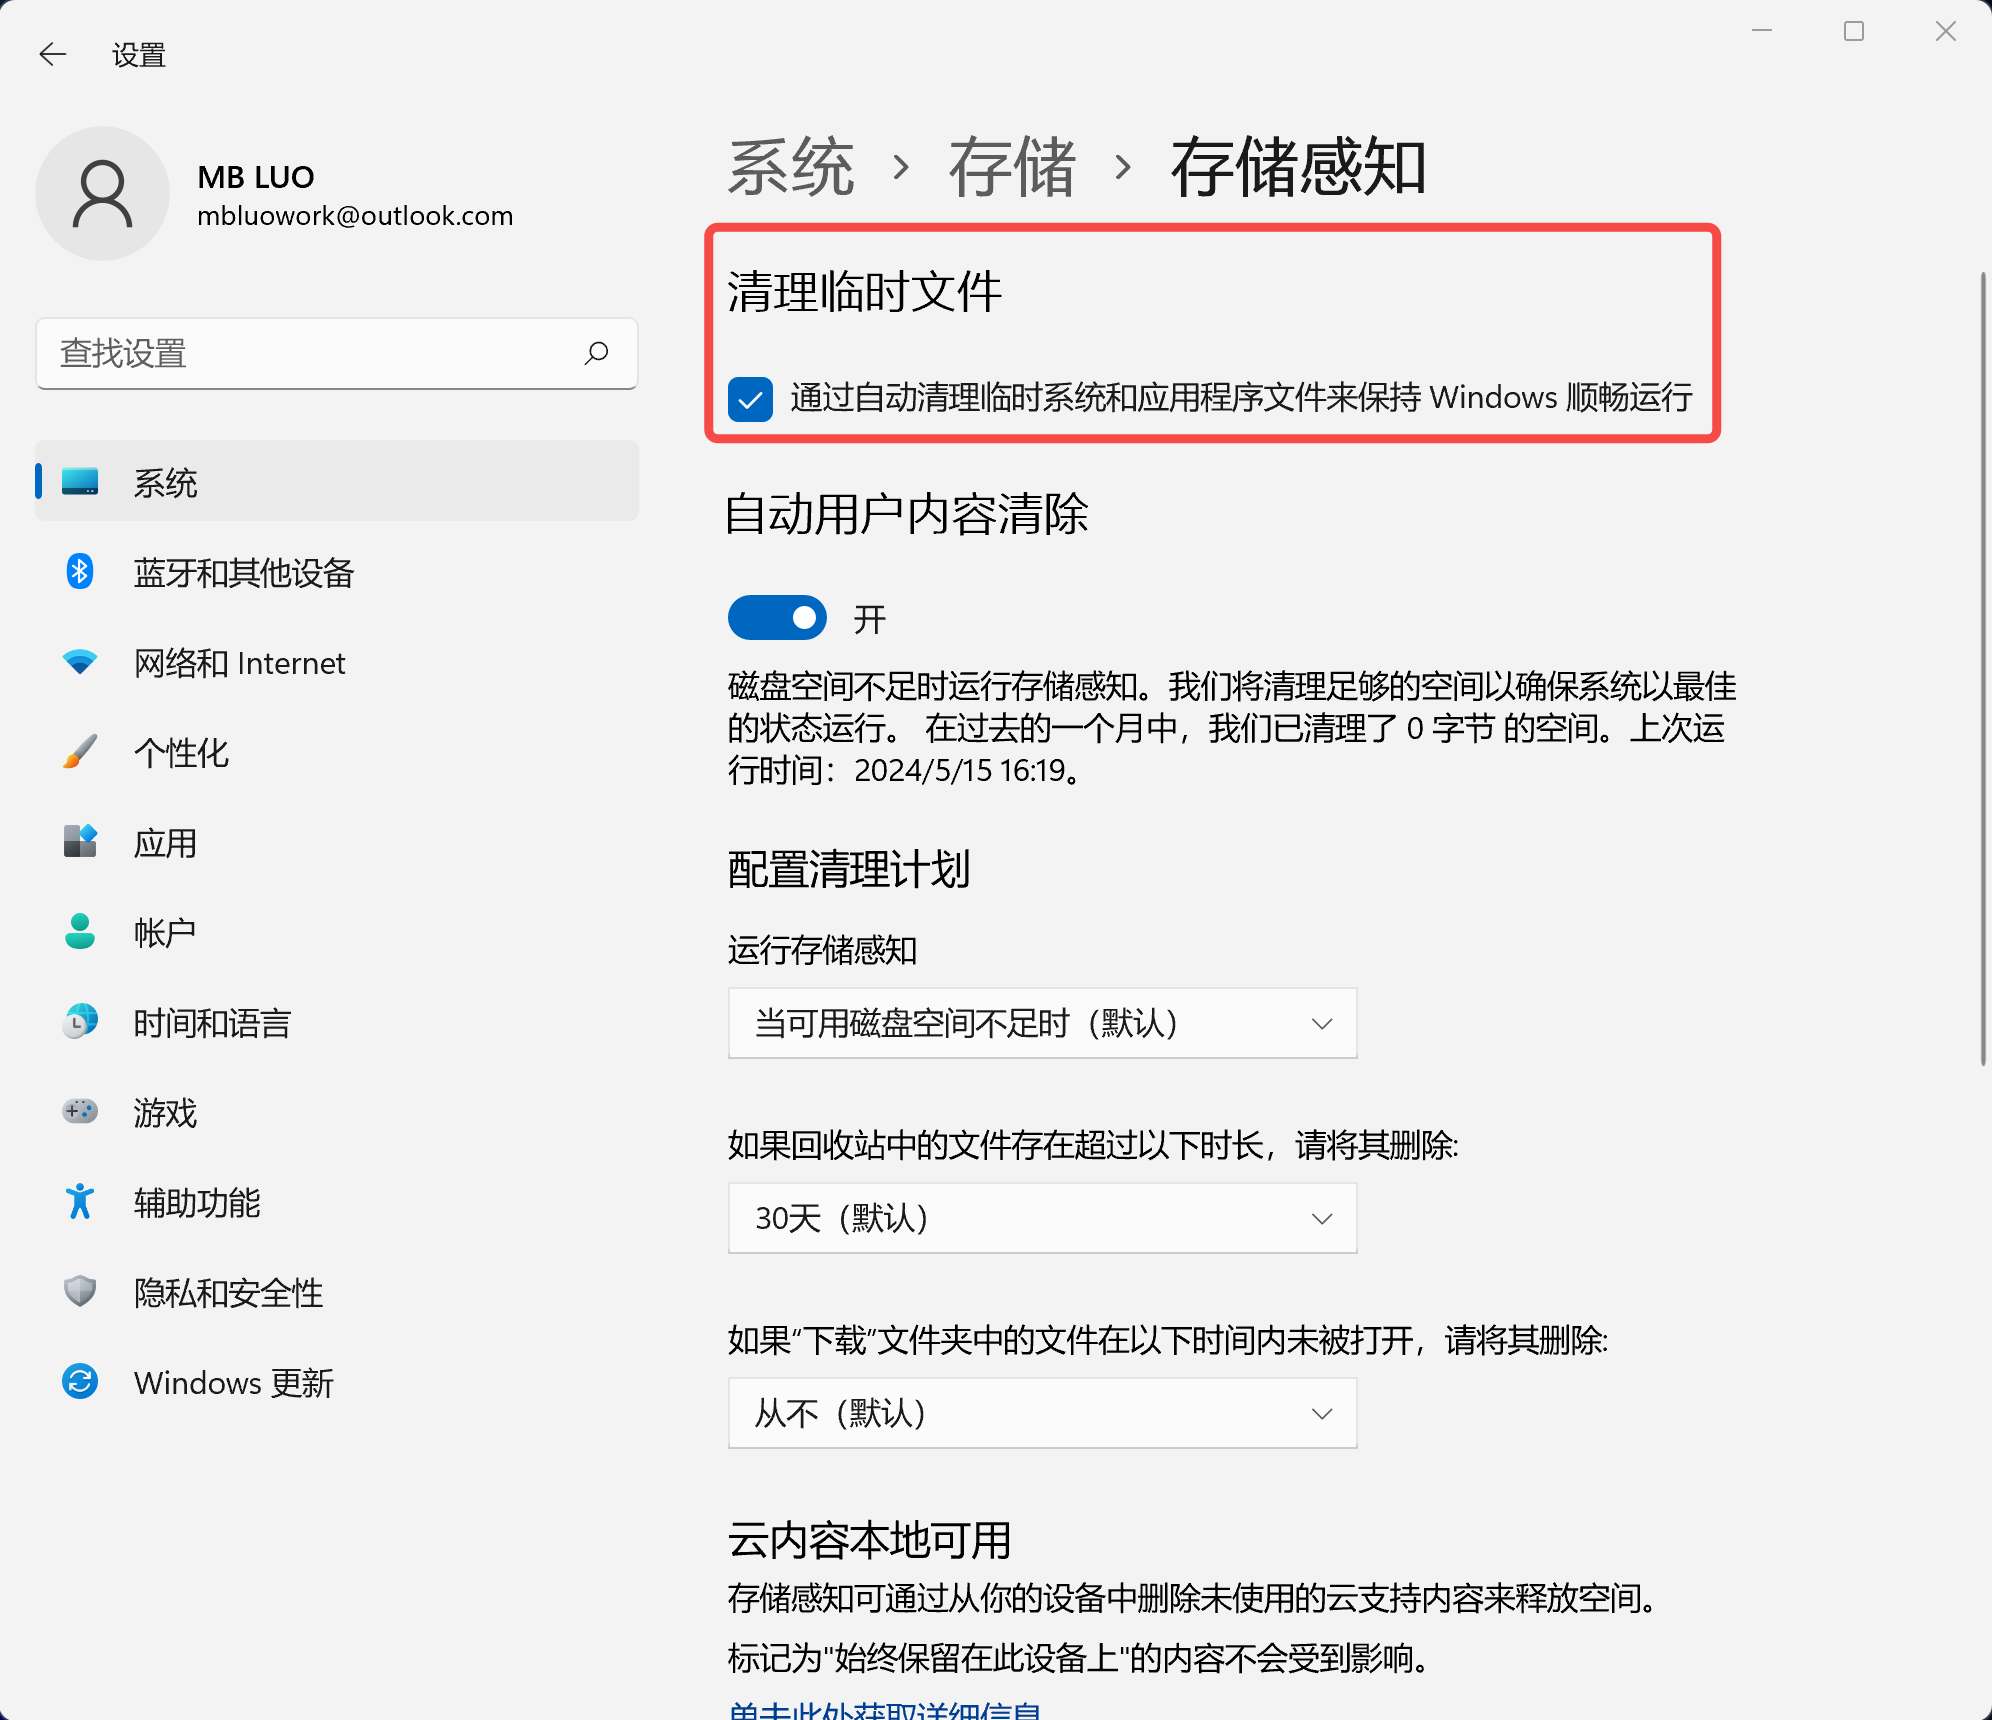The height and width of the screenshot is (1720, 1992).
Task: Open the 运行存储感知 schedule dropdown
Action: (1042, 1023)
